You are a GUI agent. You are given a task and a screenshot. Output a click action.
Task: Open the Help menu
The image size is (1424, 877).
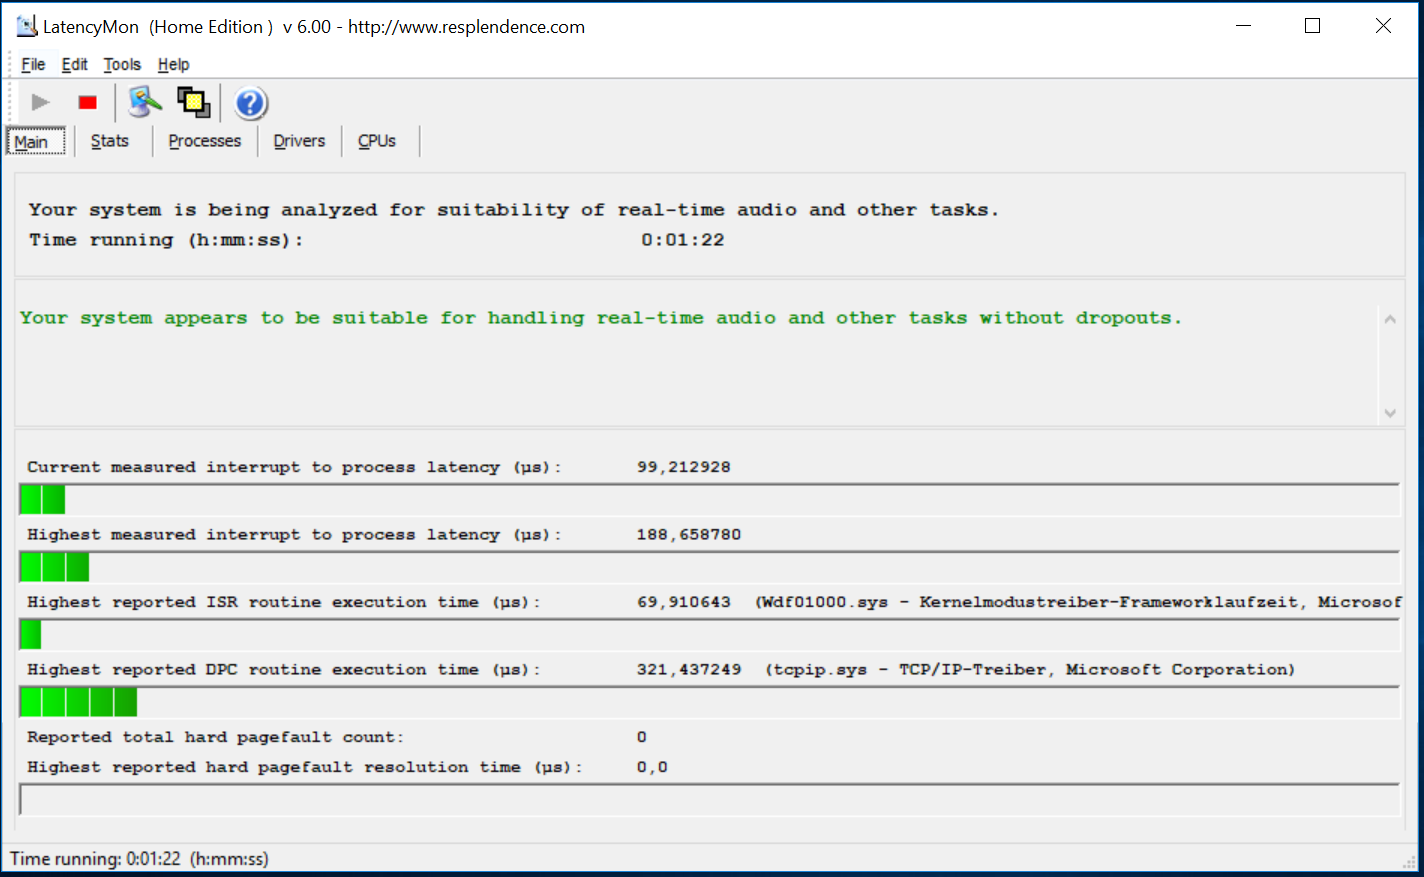coord(173,64)
